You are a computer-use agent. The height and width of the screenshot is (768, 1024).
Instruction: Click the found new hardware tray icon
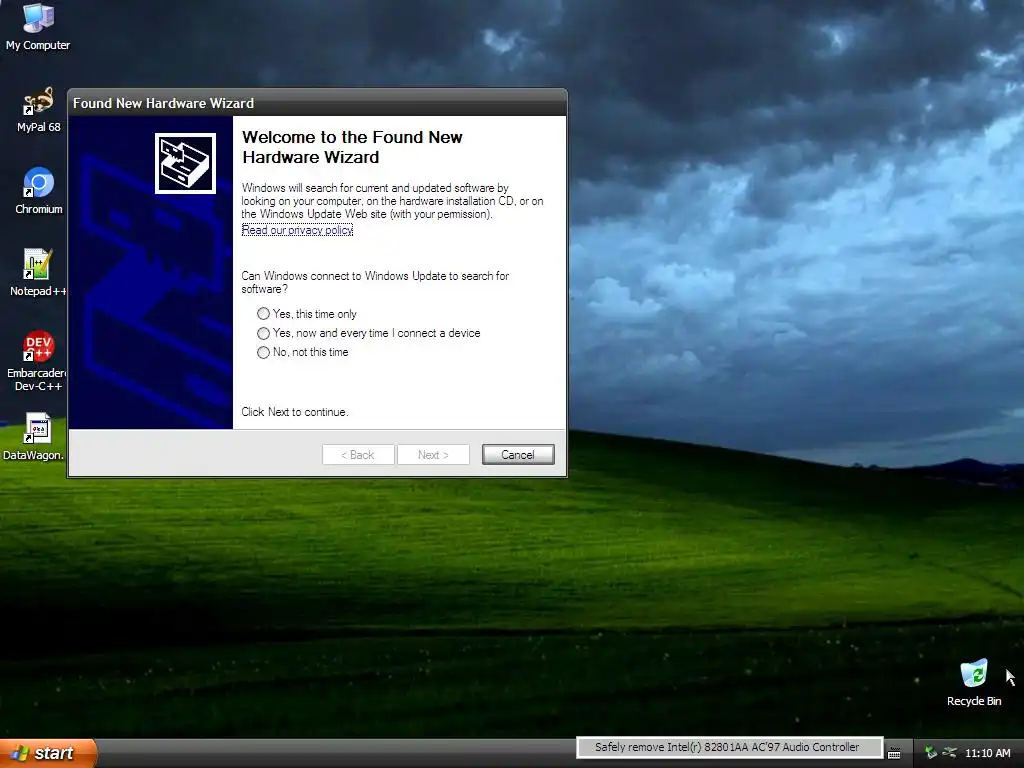pos(950,752)
